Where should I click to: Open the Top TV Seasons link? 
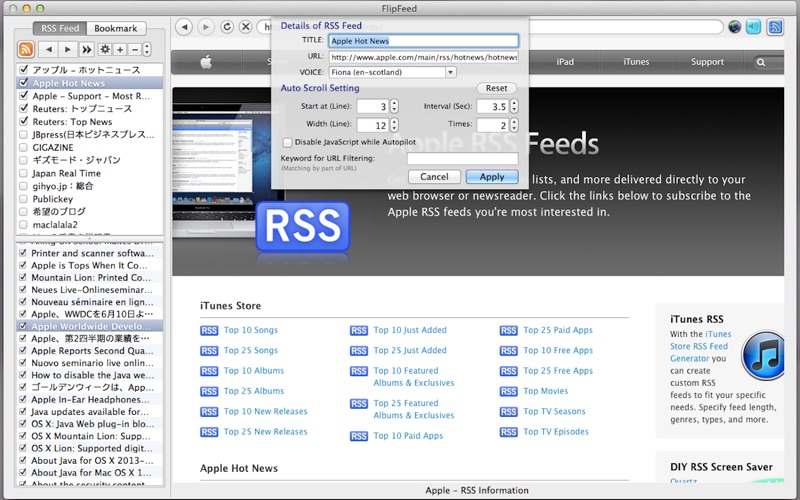[554, 411]
